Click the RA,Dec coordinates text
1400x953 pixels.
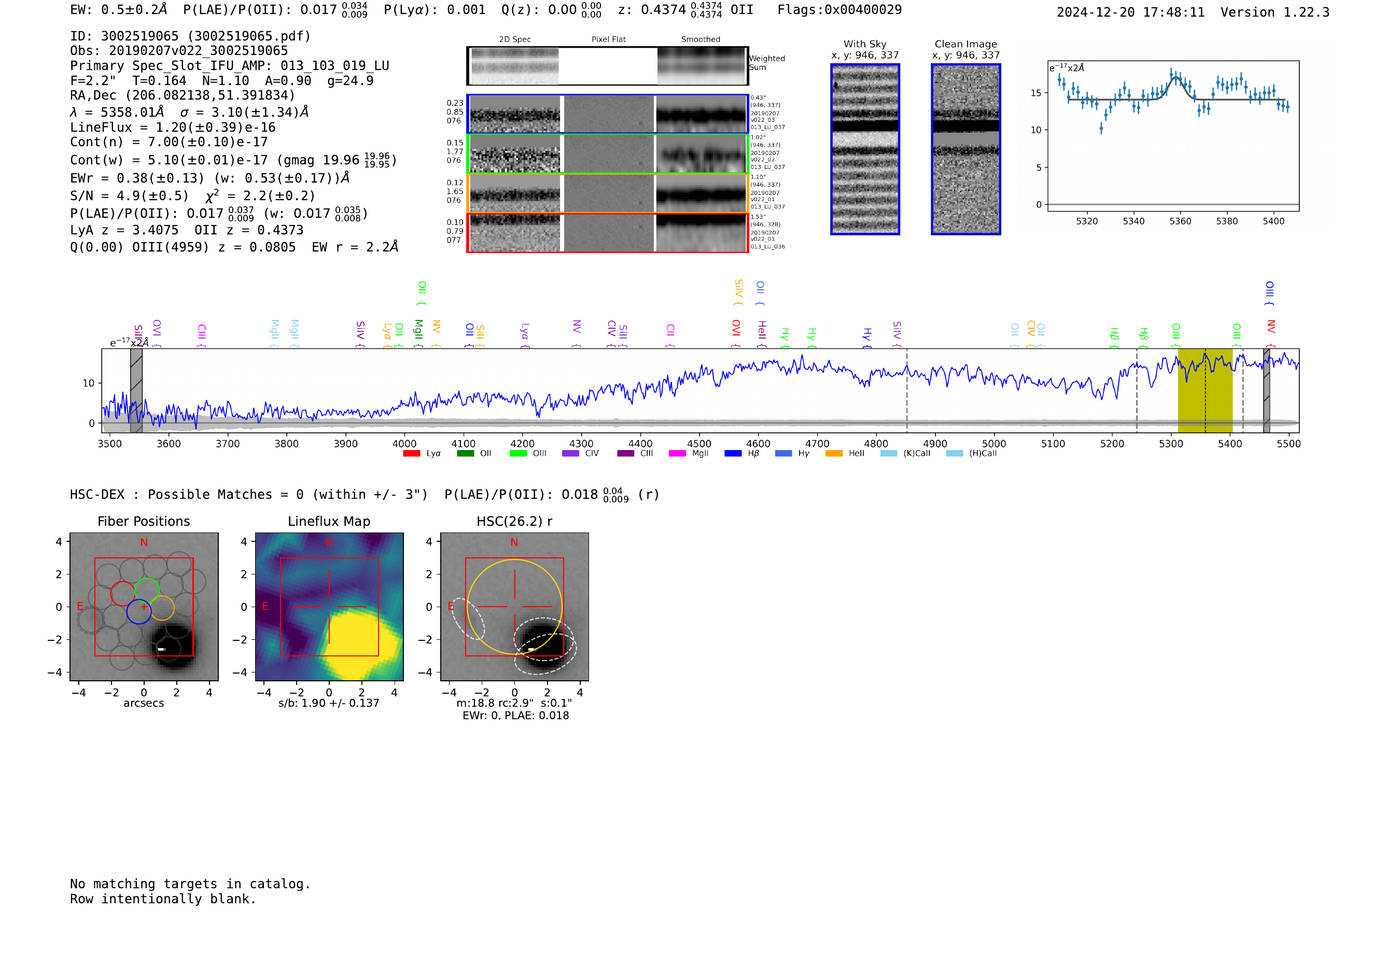pos(182,96)
